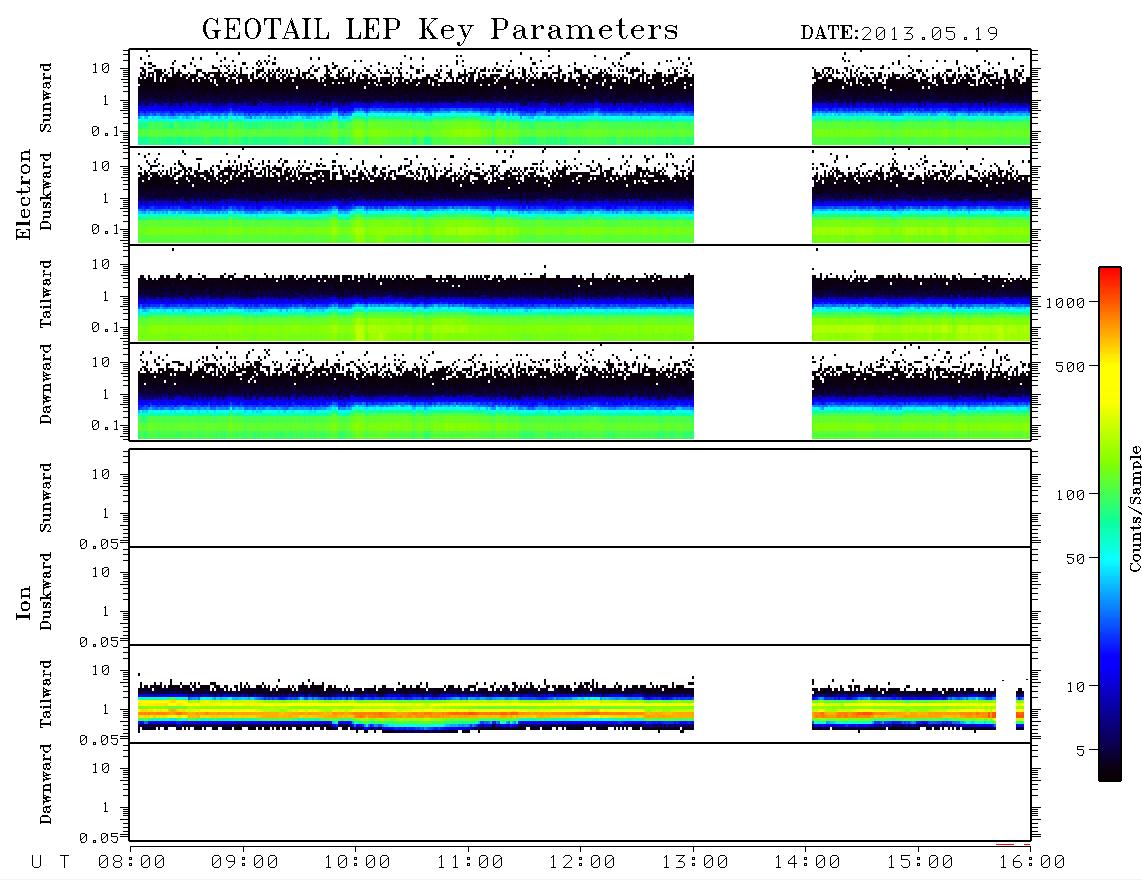Select the Ion Dawnward axis label
1142x880 pixels.
[46, 784]
